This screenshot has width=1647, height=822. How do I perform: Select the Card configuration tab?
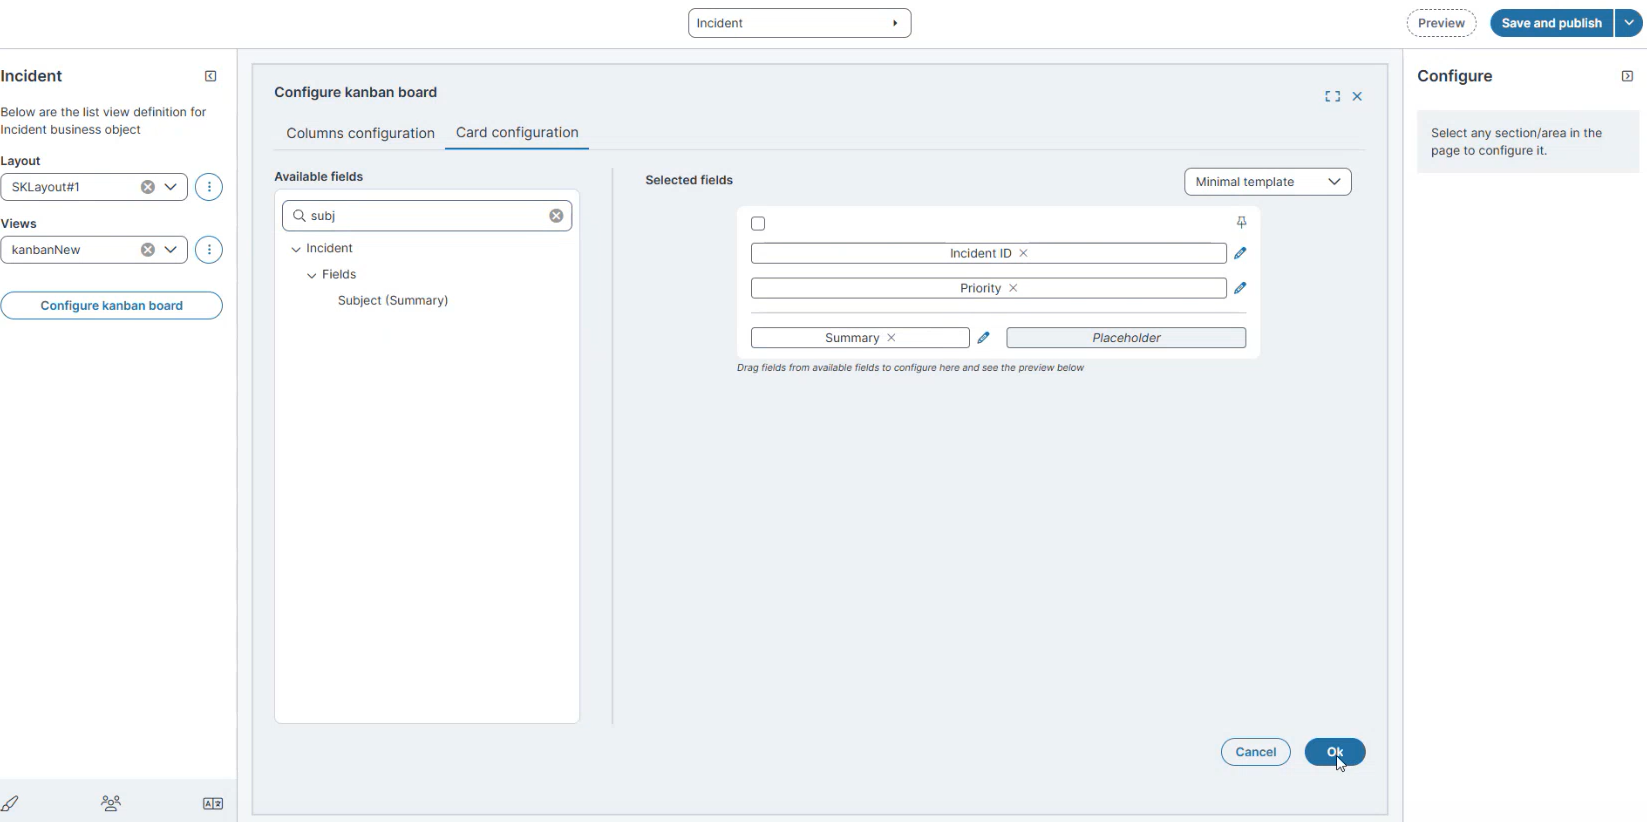517,133
